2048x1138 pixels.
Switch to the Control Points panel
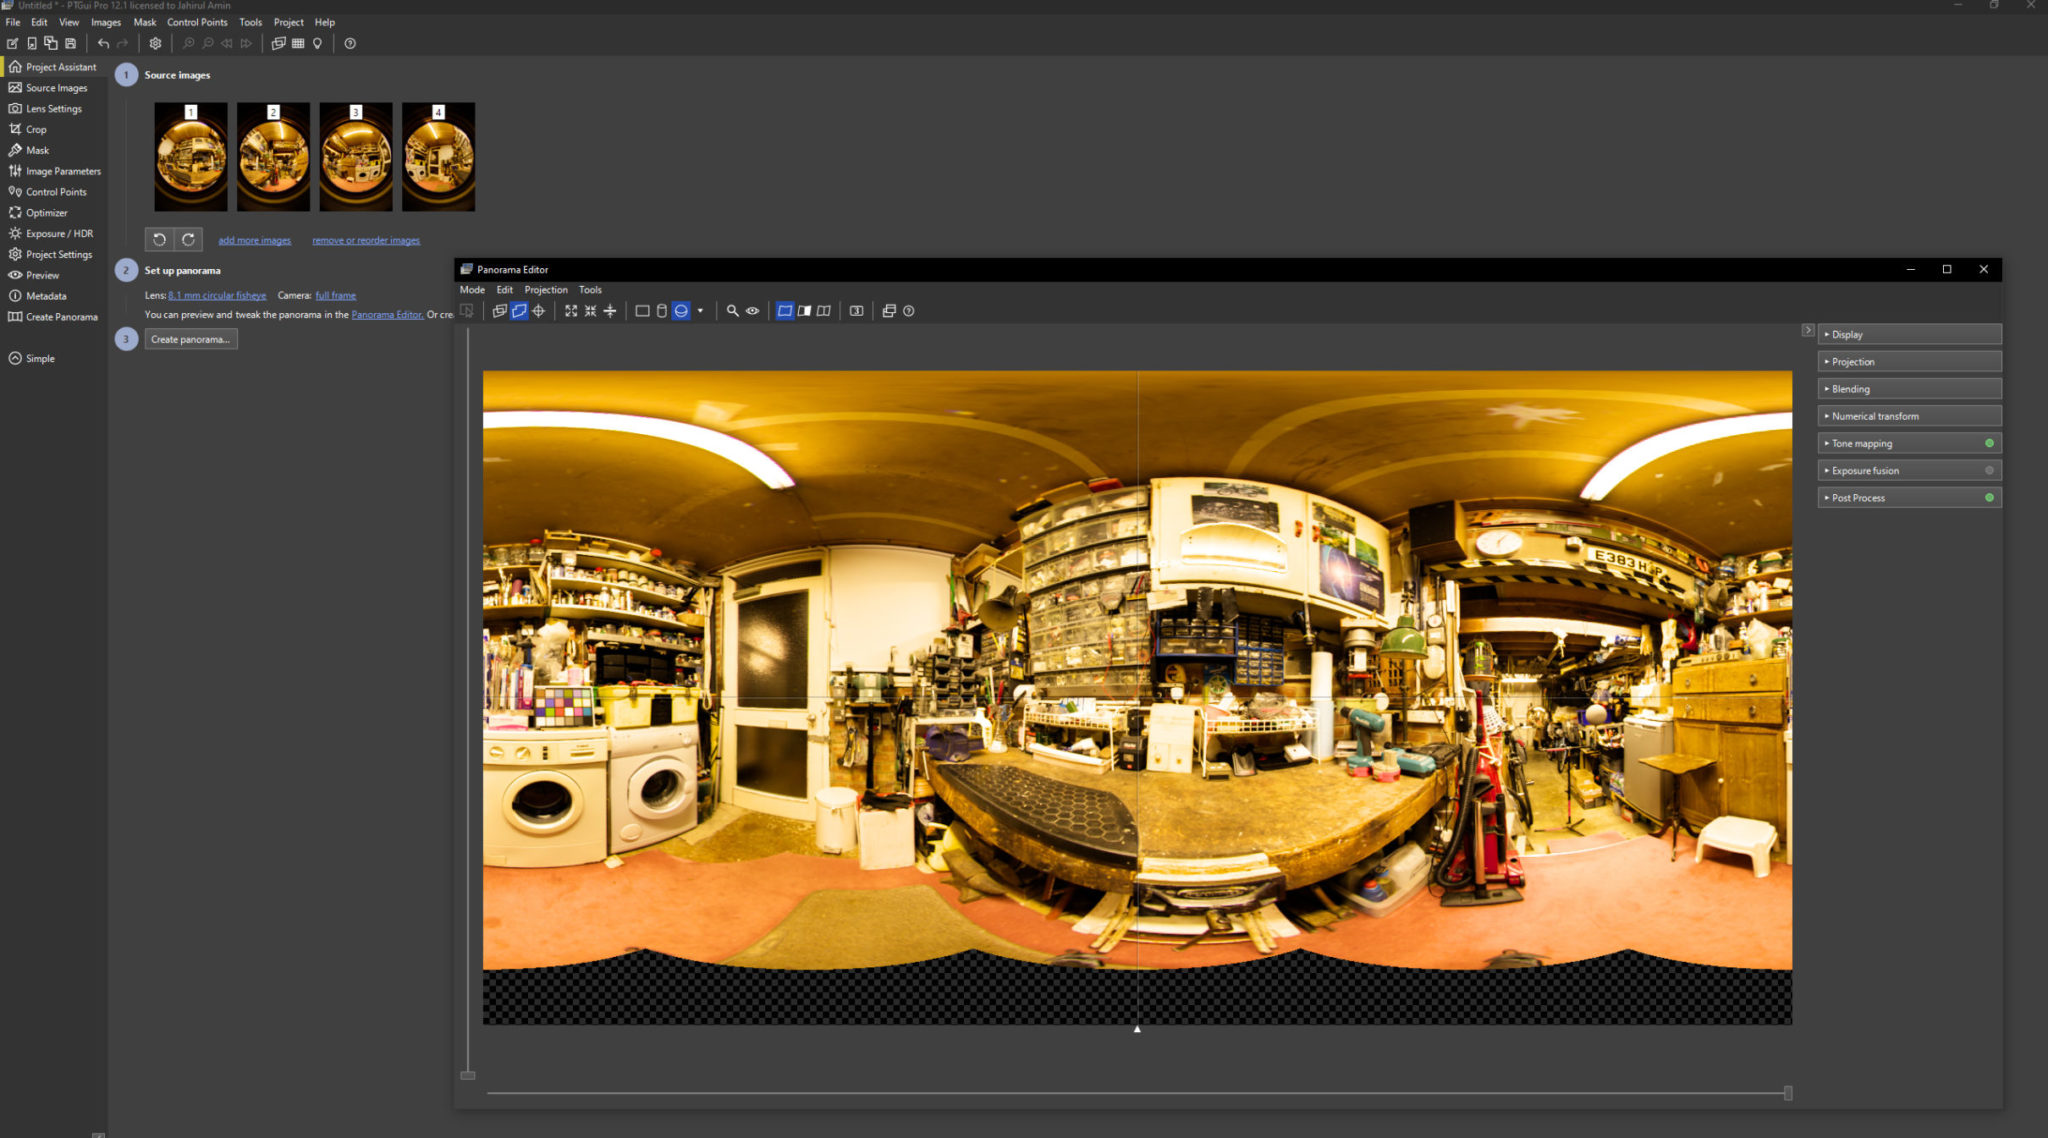pos(55,191)
